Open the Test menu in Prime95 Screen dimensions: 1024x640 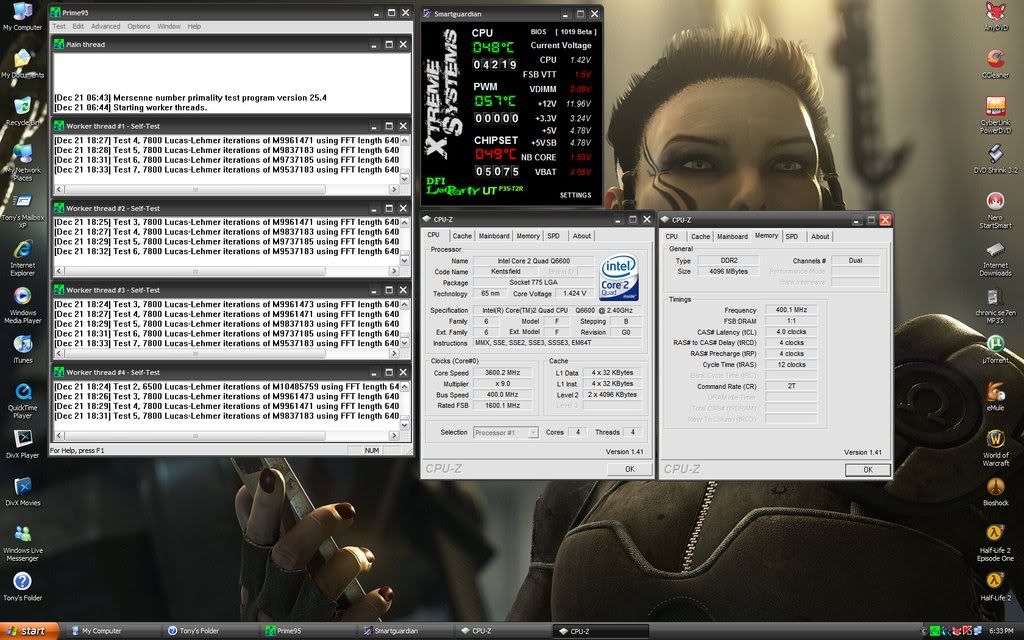(59, 27)
